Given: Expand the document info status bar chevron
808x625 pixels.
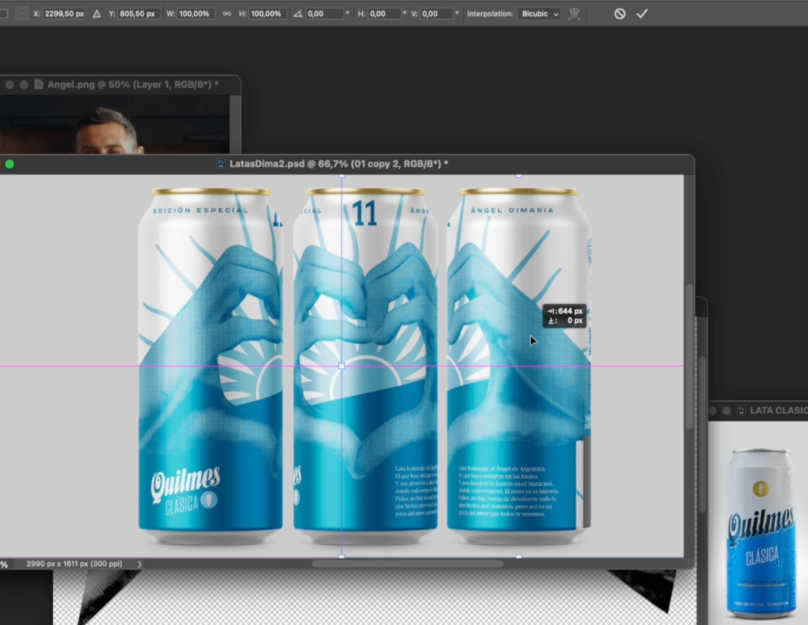Looking at the screenshot, I should tap(139, 564).
